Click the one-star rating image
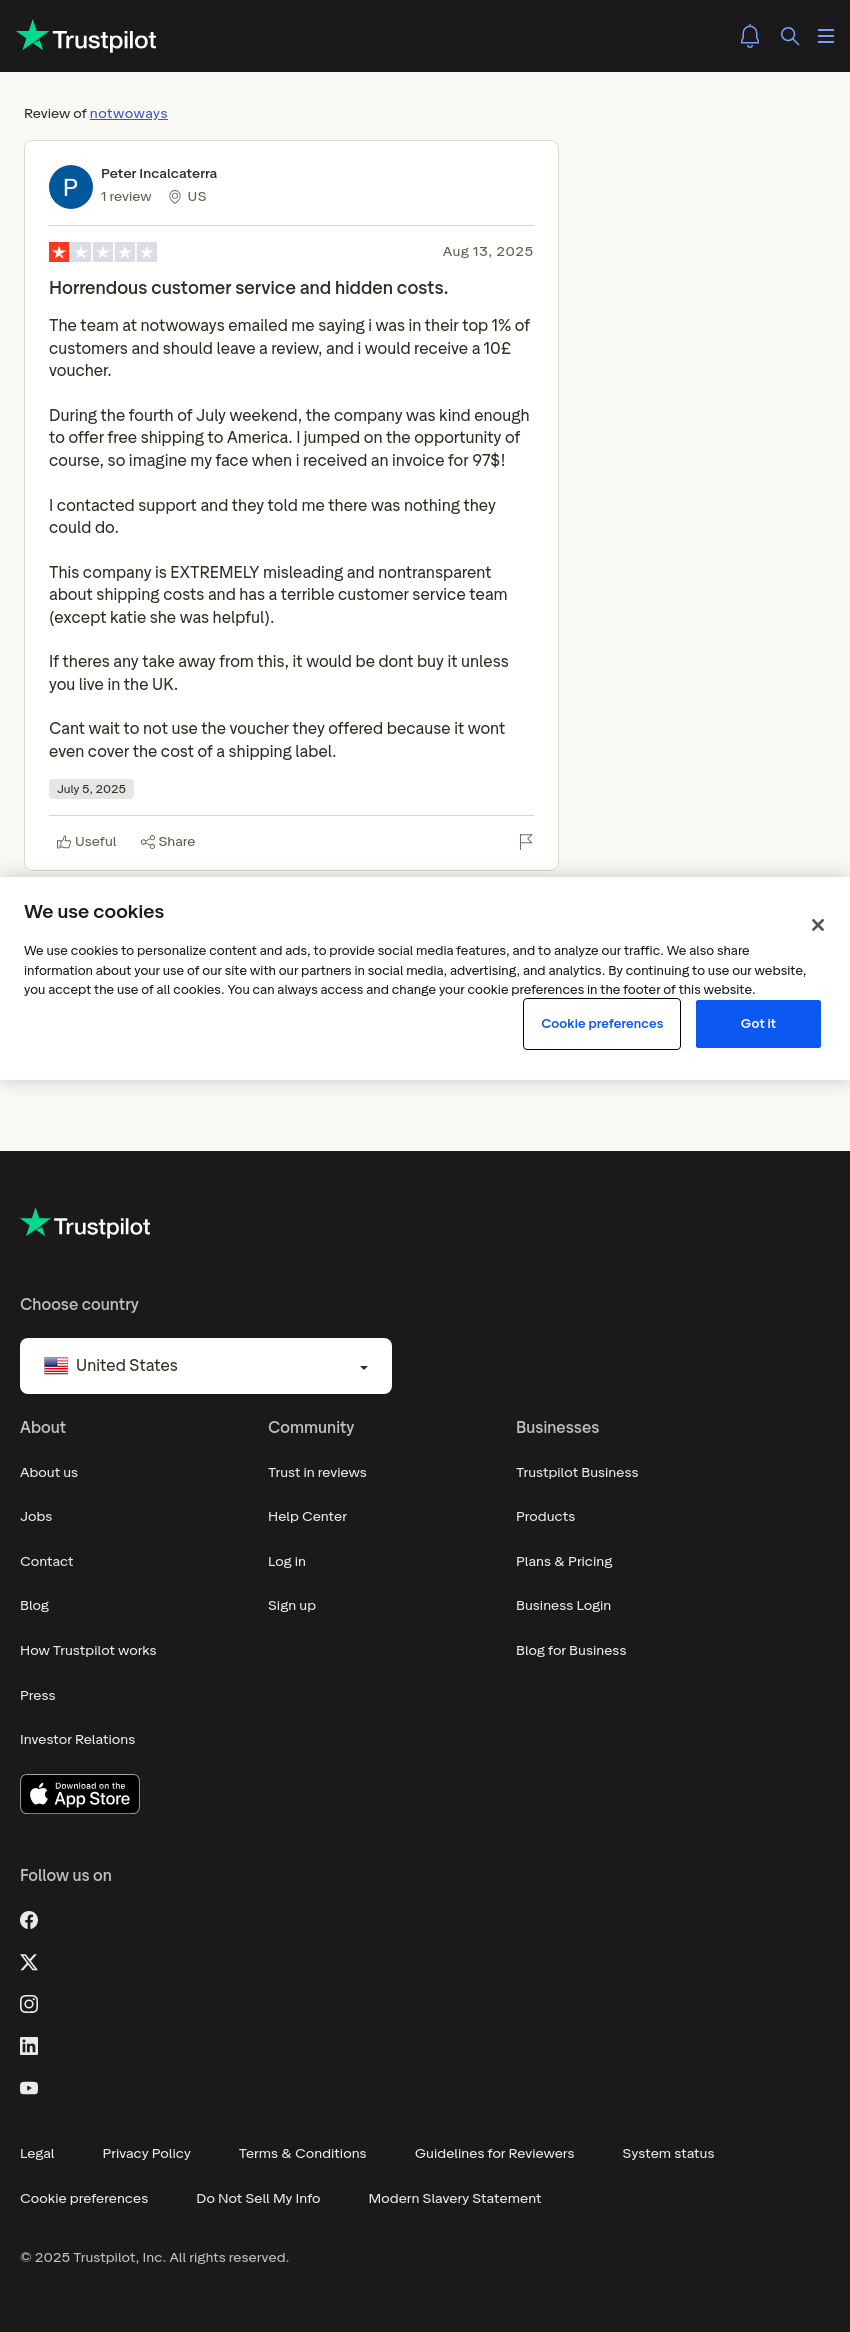Image resolution: width=850 pixels, height=2332 pixels. pyautogui.click(x=103, y=252)
